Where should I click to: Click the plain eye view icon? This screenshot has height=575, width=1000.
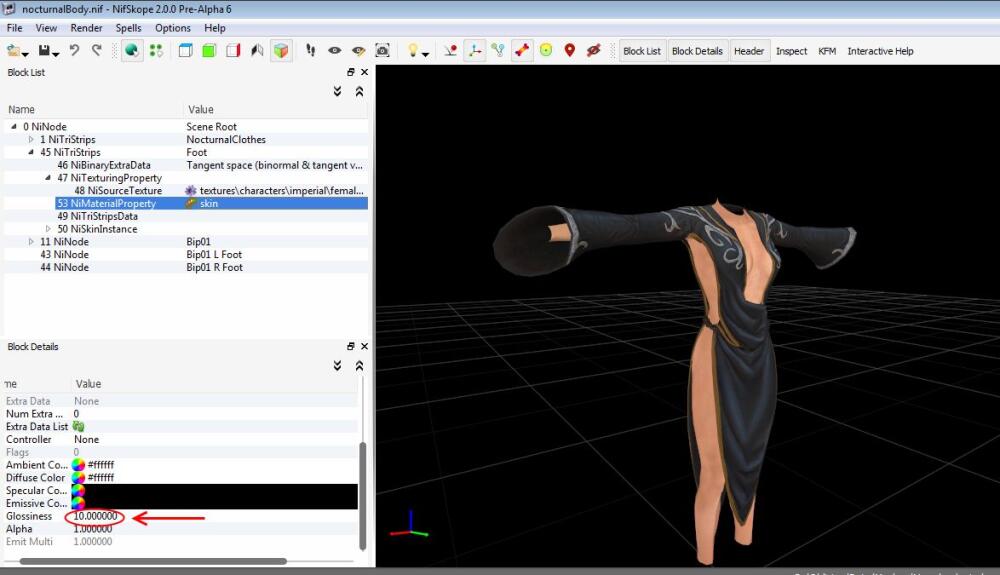[x=334, y=50]
